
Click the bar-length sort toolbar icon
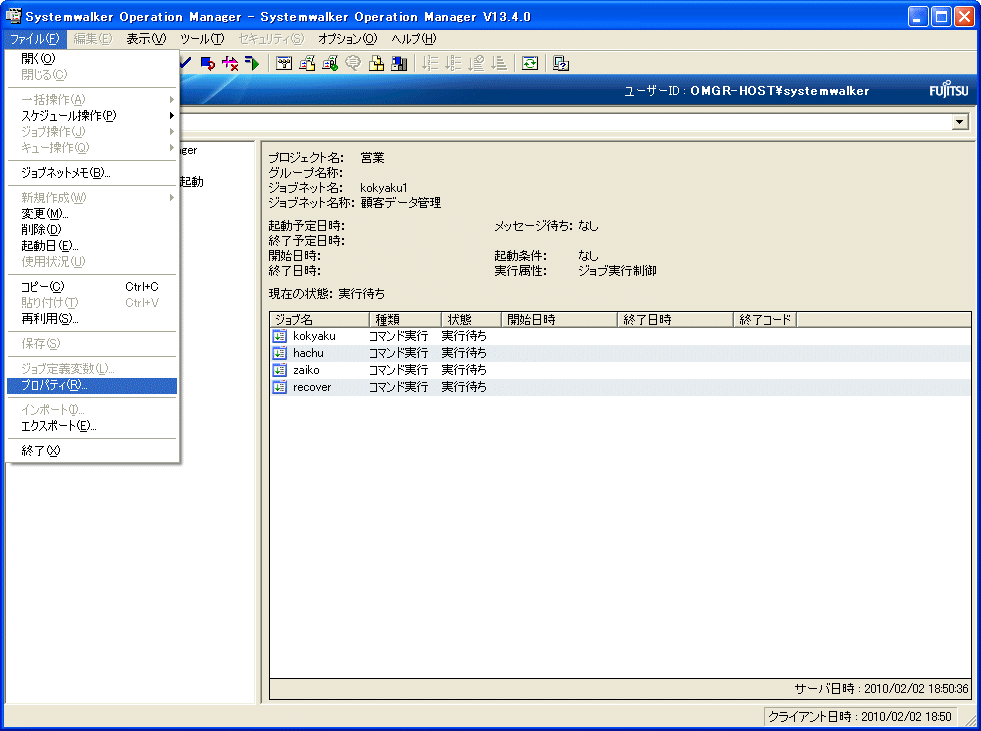click(x=499, y=63)
